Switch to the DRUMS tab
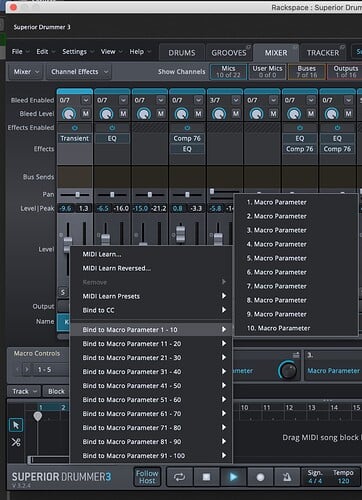The image size is (362, 500). coord(182,53)
